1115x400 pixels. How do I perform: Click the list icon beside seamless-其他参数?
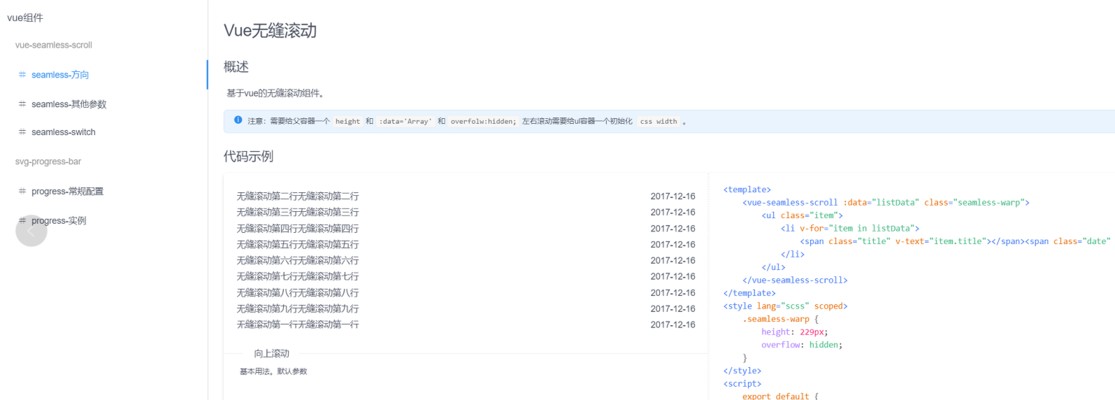[22, 104]
